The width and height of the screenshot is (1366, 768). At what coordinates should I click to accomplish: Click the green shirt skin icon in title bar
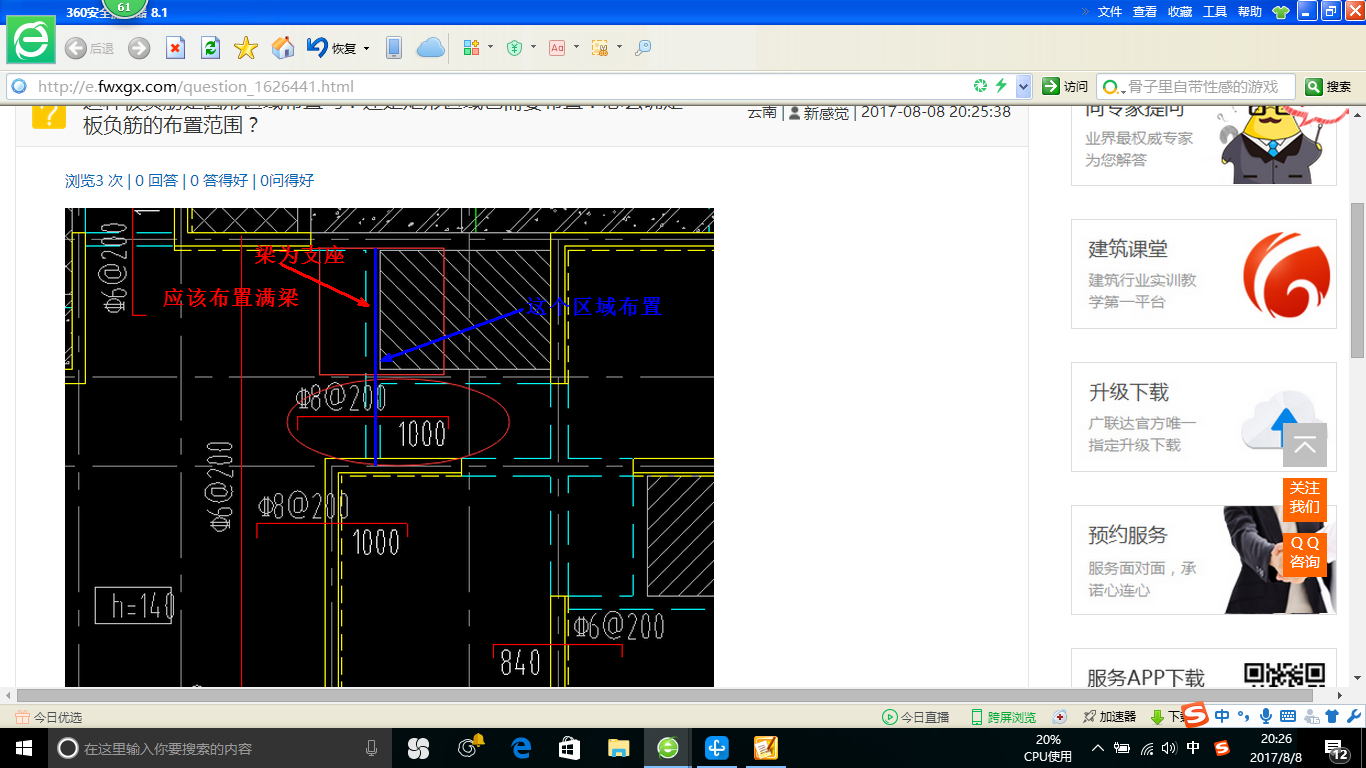coord(1281,12)
